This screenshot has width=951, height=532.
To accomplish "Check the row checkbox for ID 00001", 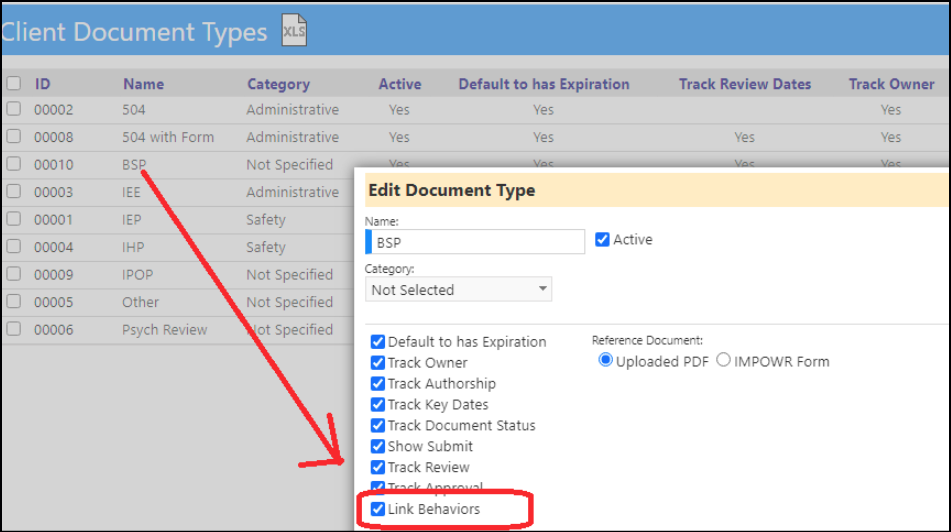I will click(x=13, y=218).
